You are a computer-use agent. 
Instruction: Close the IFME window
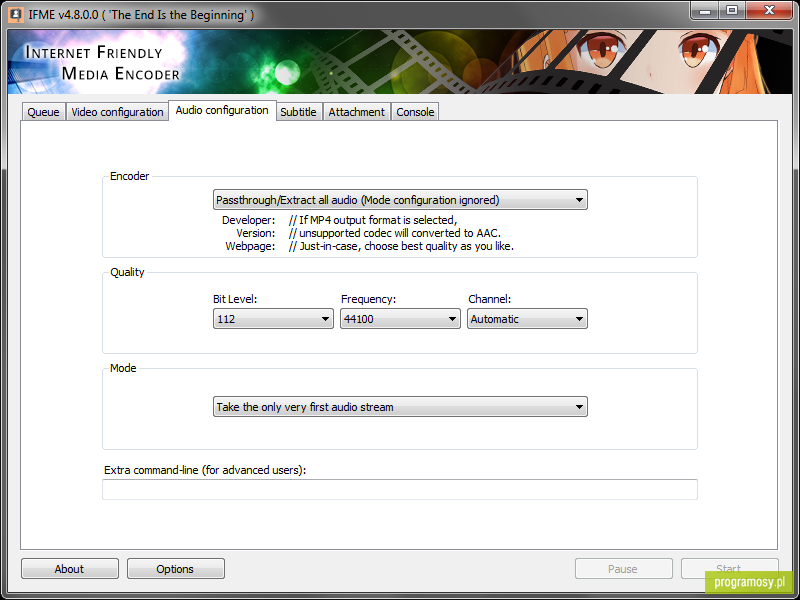(769, 10)
